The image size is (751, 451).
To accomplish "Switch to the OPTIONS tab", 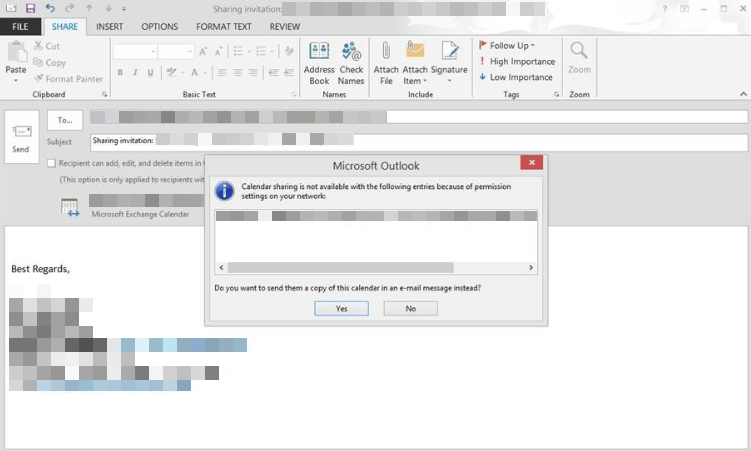I will pos(159,27).
